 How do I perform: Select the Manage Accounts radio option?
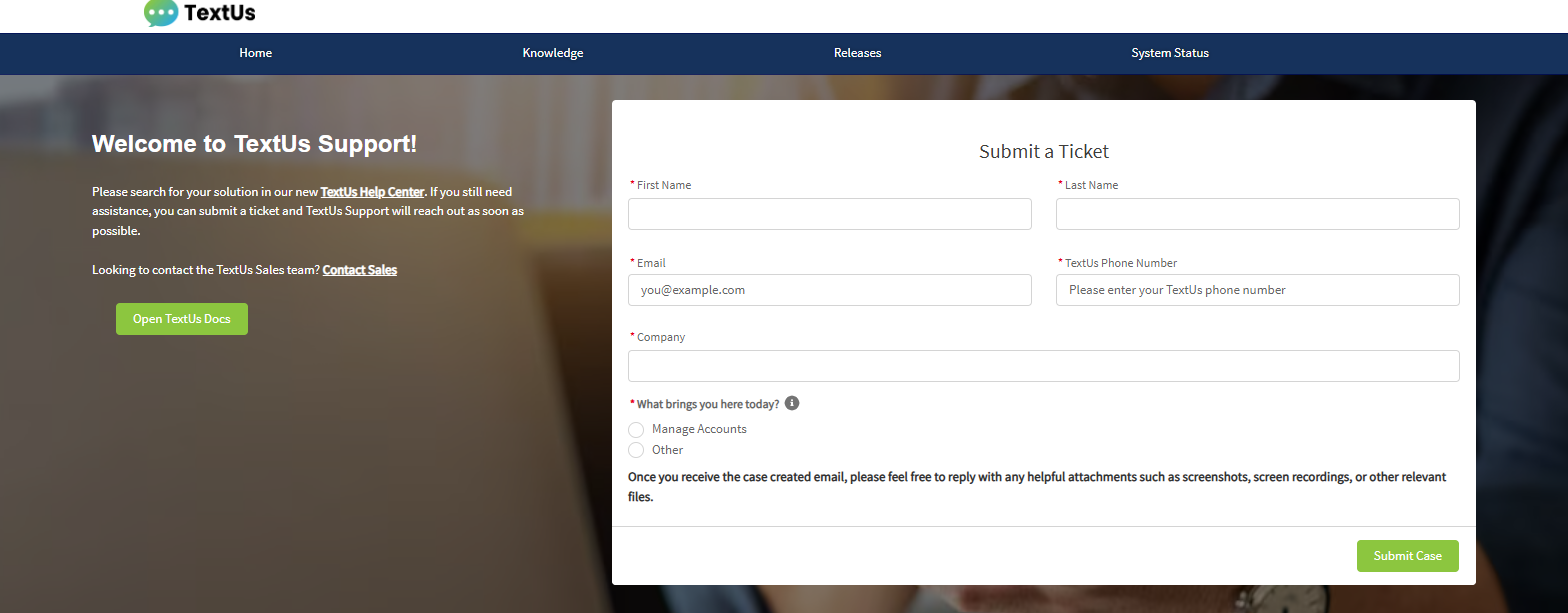tap(636, 429)
